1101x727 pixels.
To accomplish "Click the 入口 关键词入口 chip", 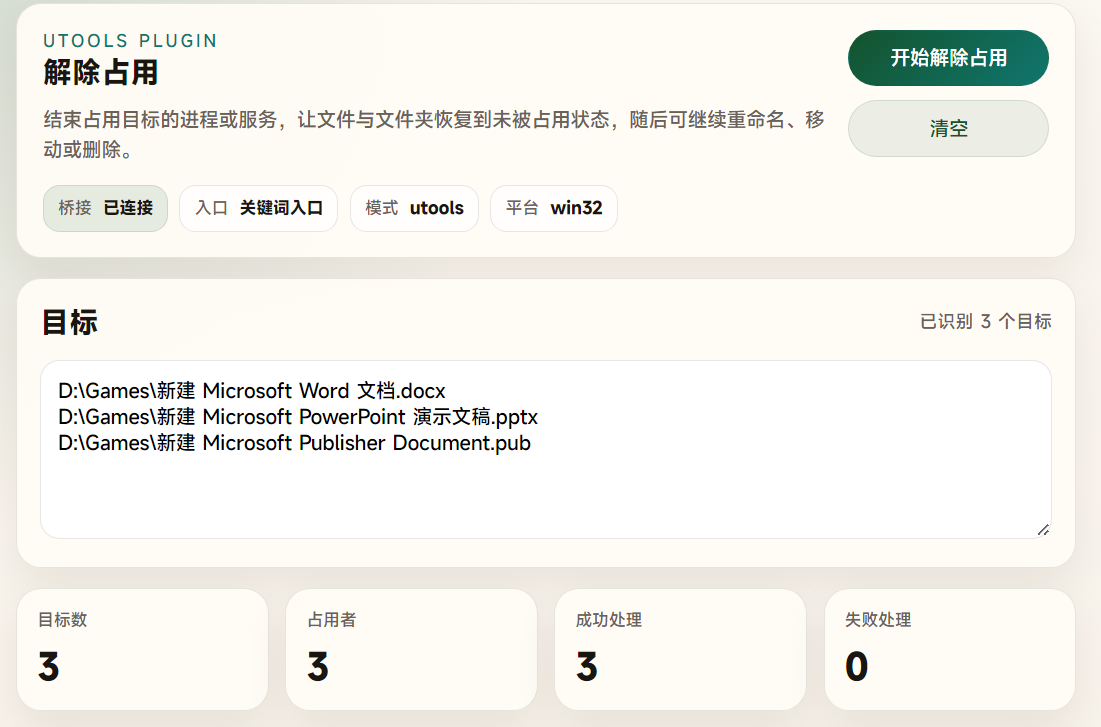I will [258, 208].
